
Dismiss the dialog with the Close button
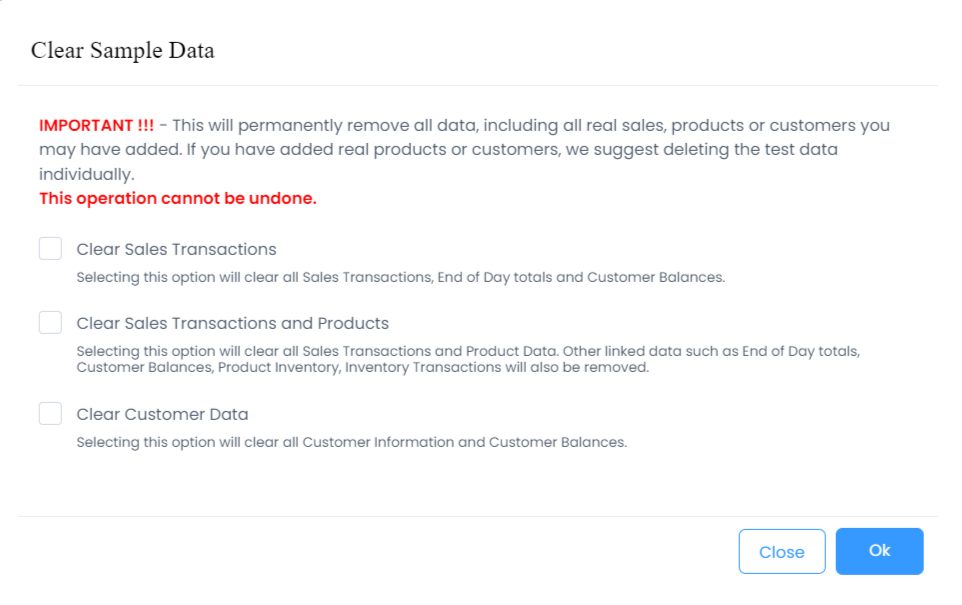pyautogui.click(x=781, y=552)
